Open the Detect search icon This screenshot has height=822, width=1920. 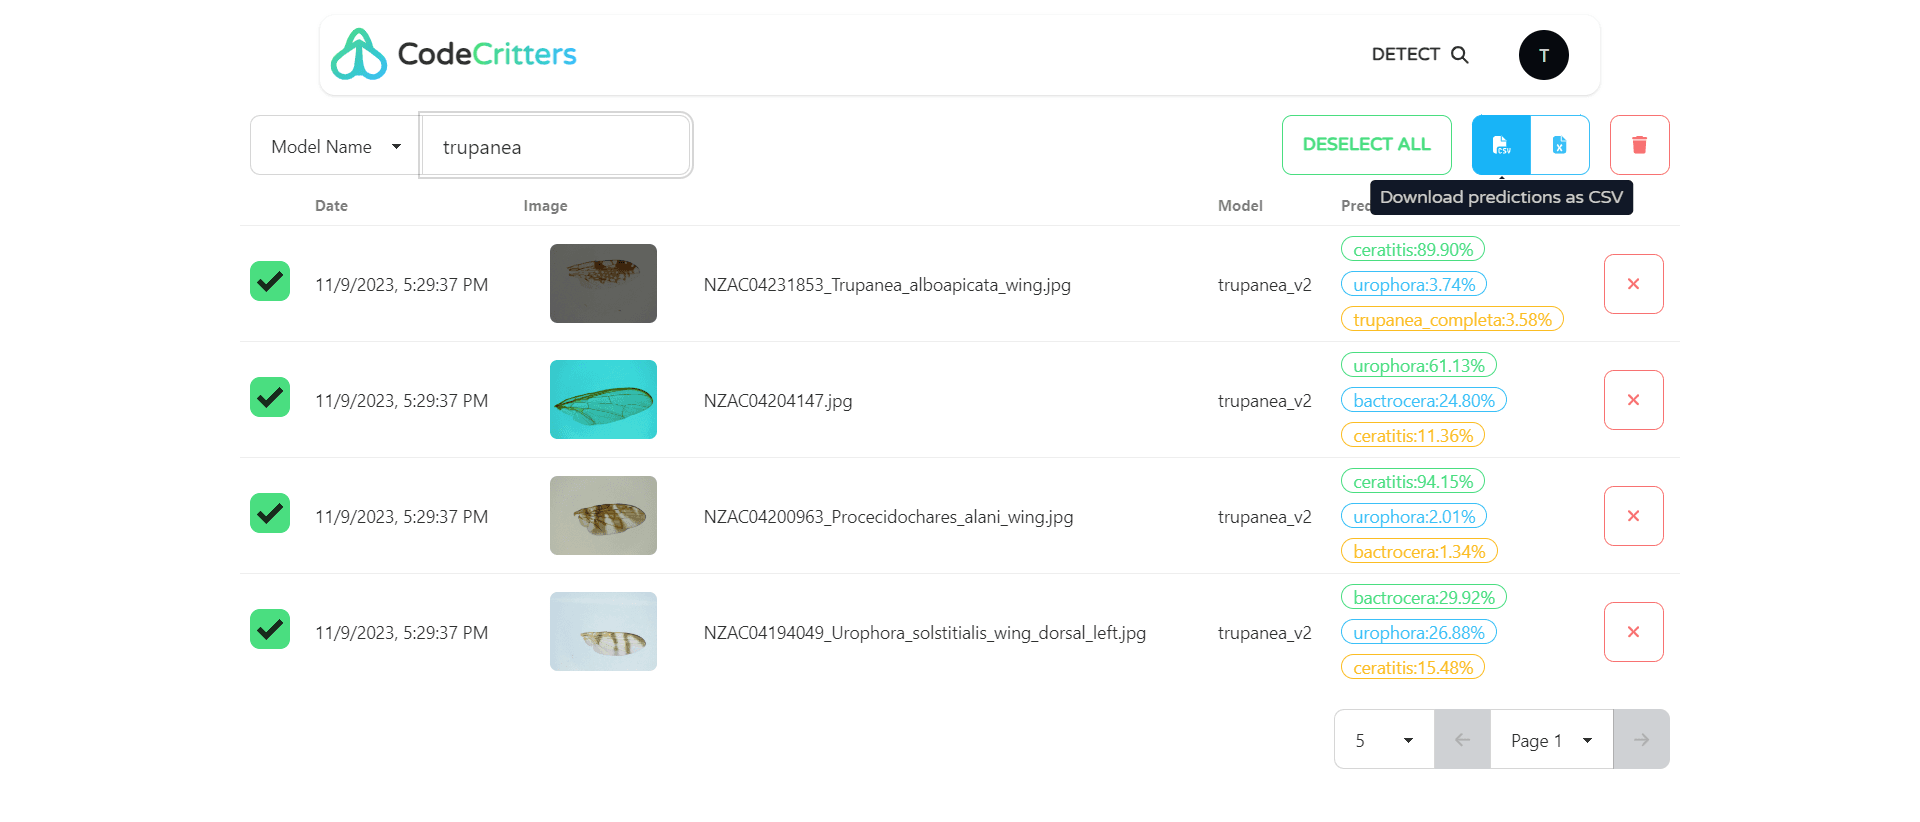tap(1460, 55)
